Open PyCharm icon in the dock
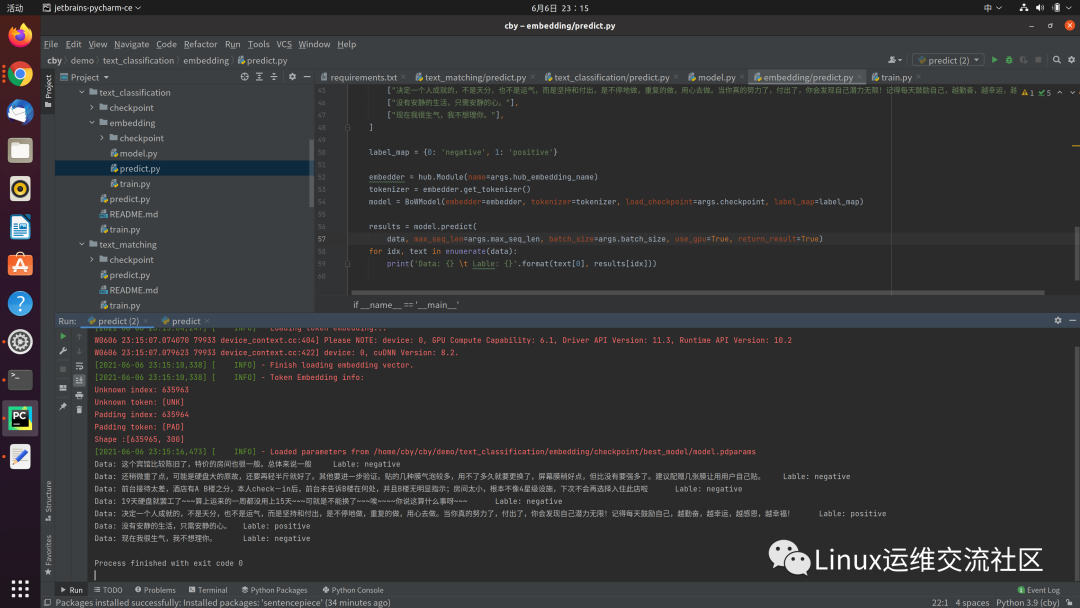The height and width of the screenshot is (608, 1080). (20, 418)
